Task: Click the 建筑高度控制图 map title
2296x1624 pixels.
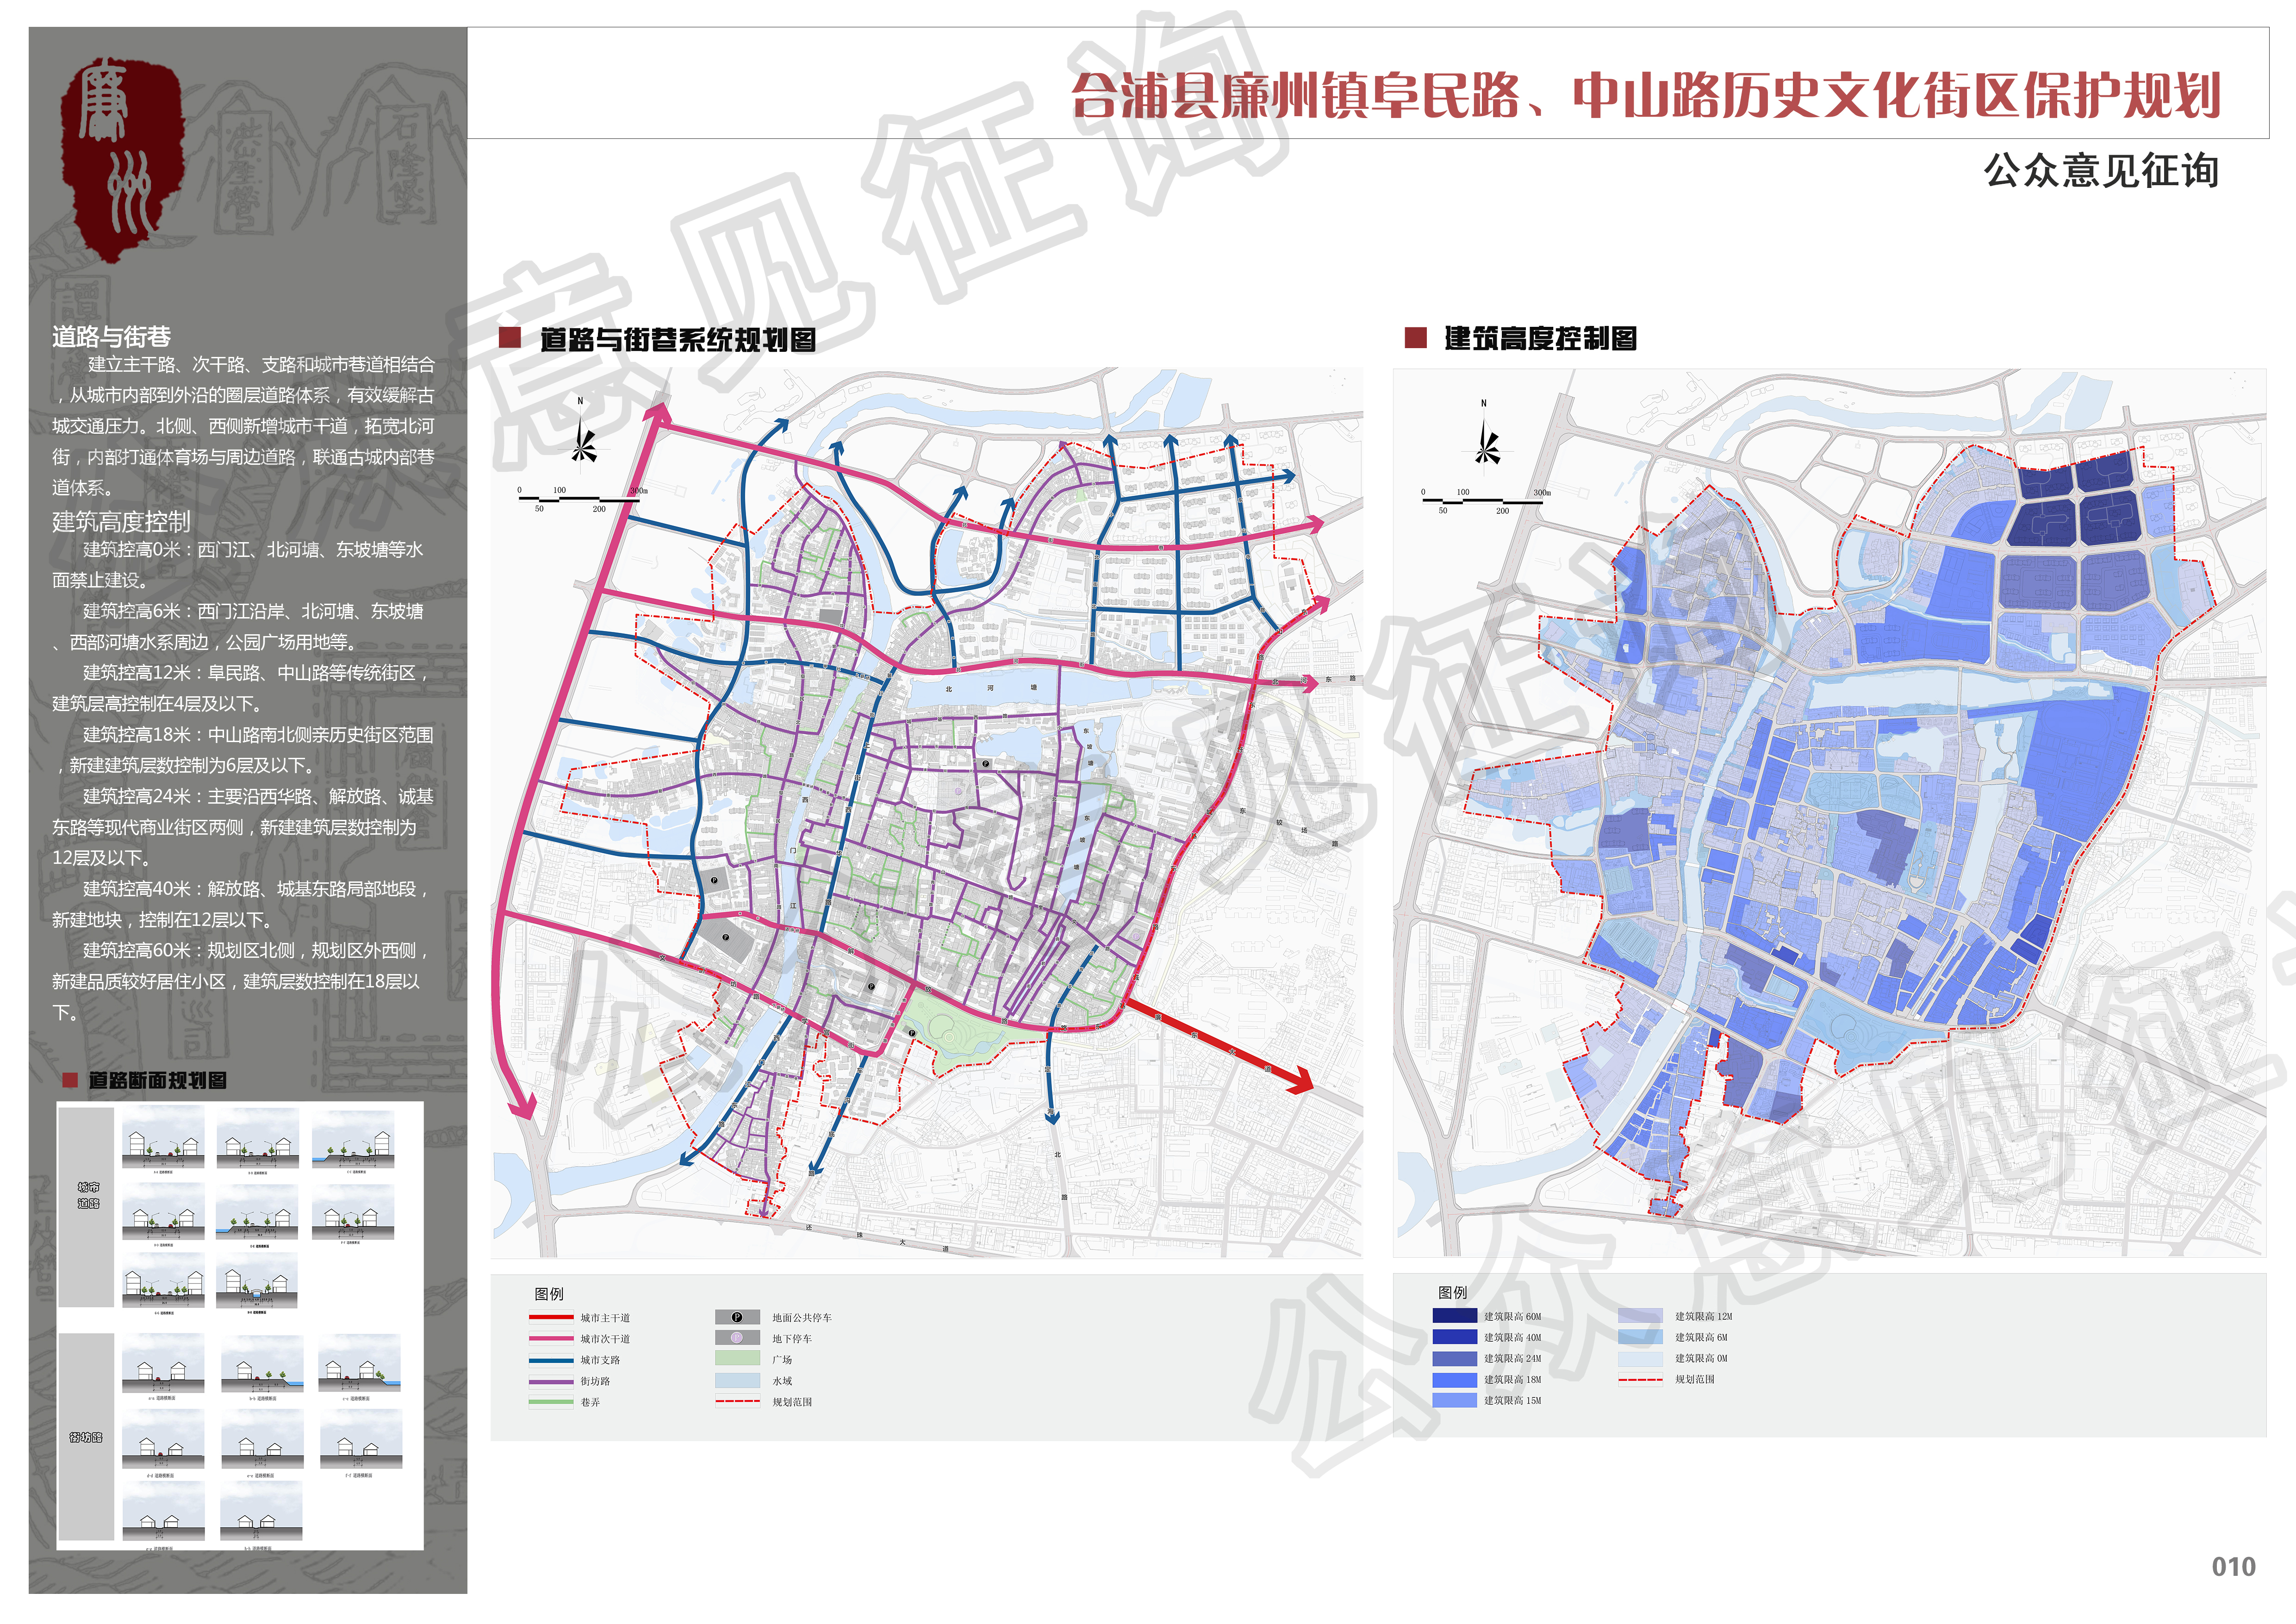Action: pyautogui.click(x=1540, y=338)
